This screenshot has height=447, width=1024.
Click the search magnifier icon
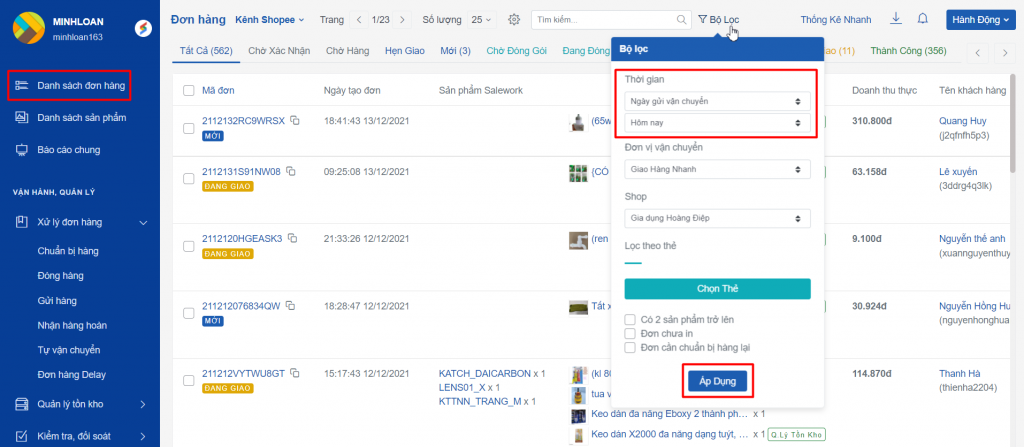coord(682,20)
